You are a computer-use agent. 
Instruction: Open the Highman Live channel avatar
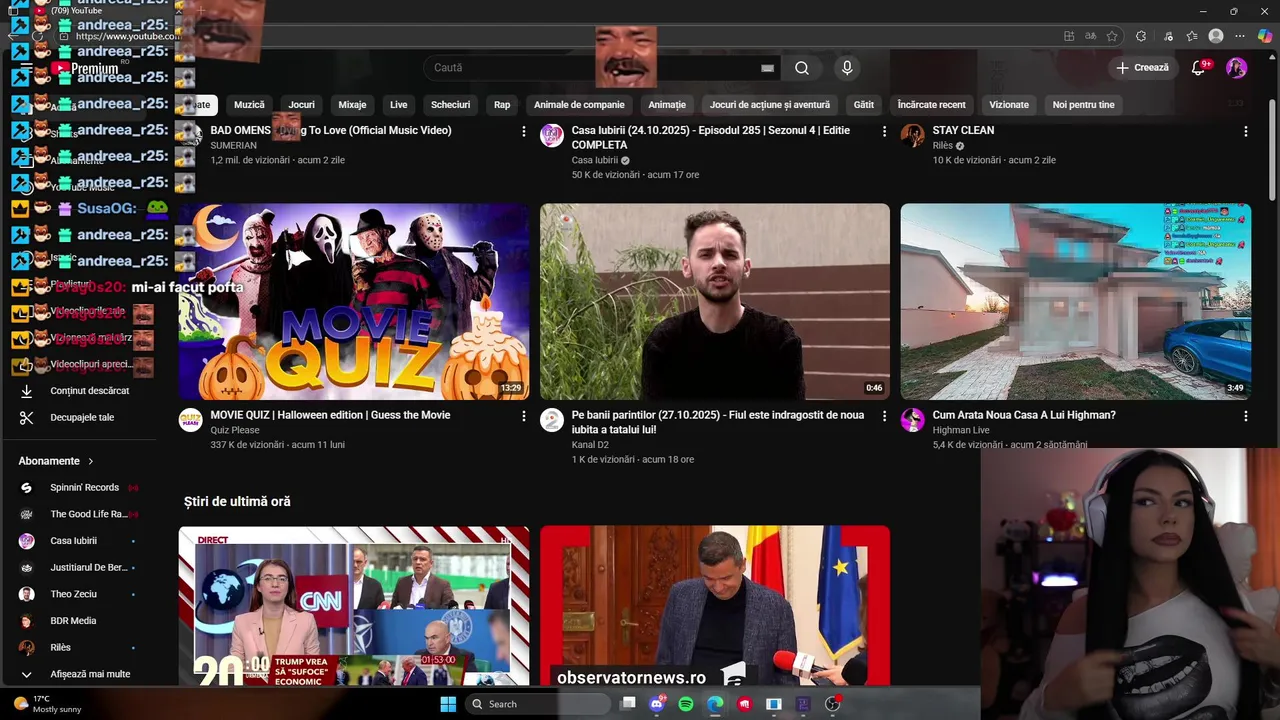point(912,420)
